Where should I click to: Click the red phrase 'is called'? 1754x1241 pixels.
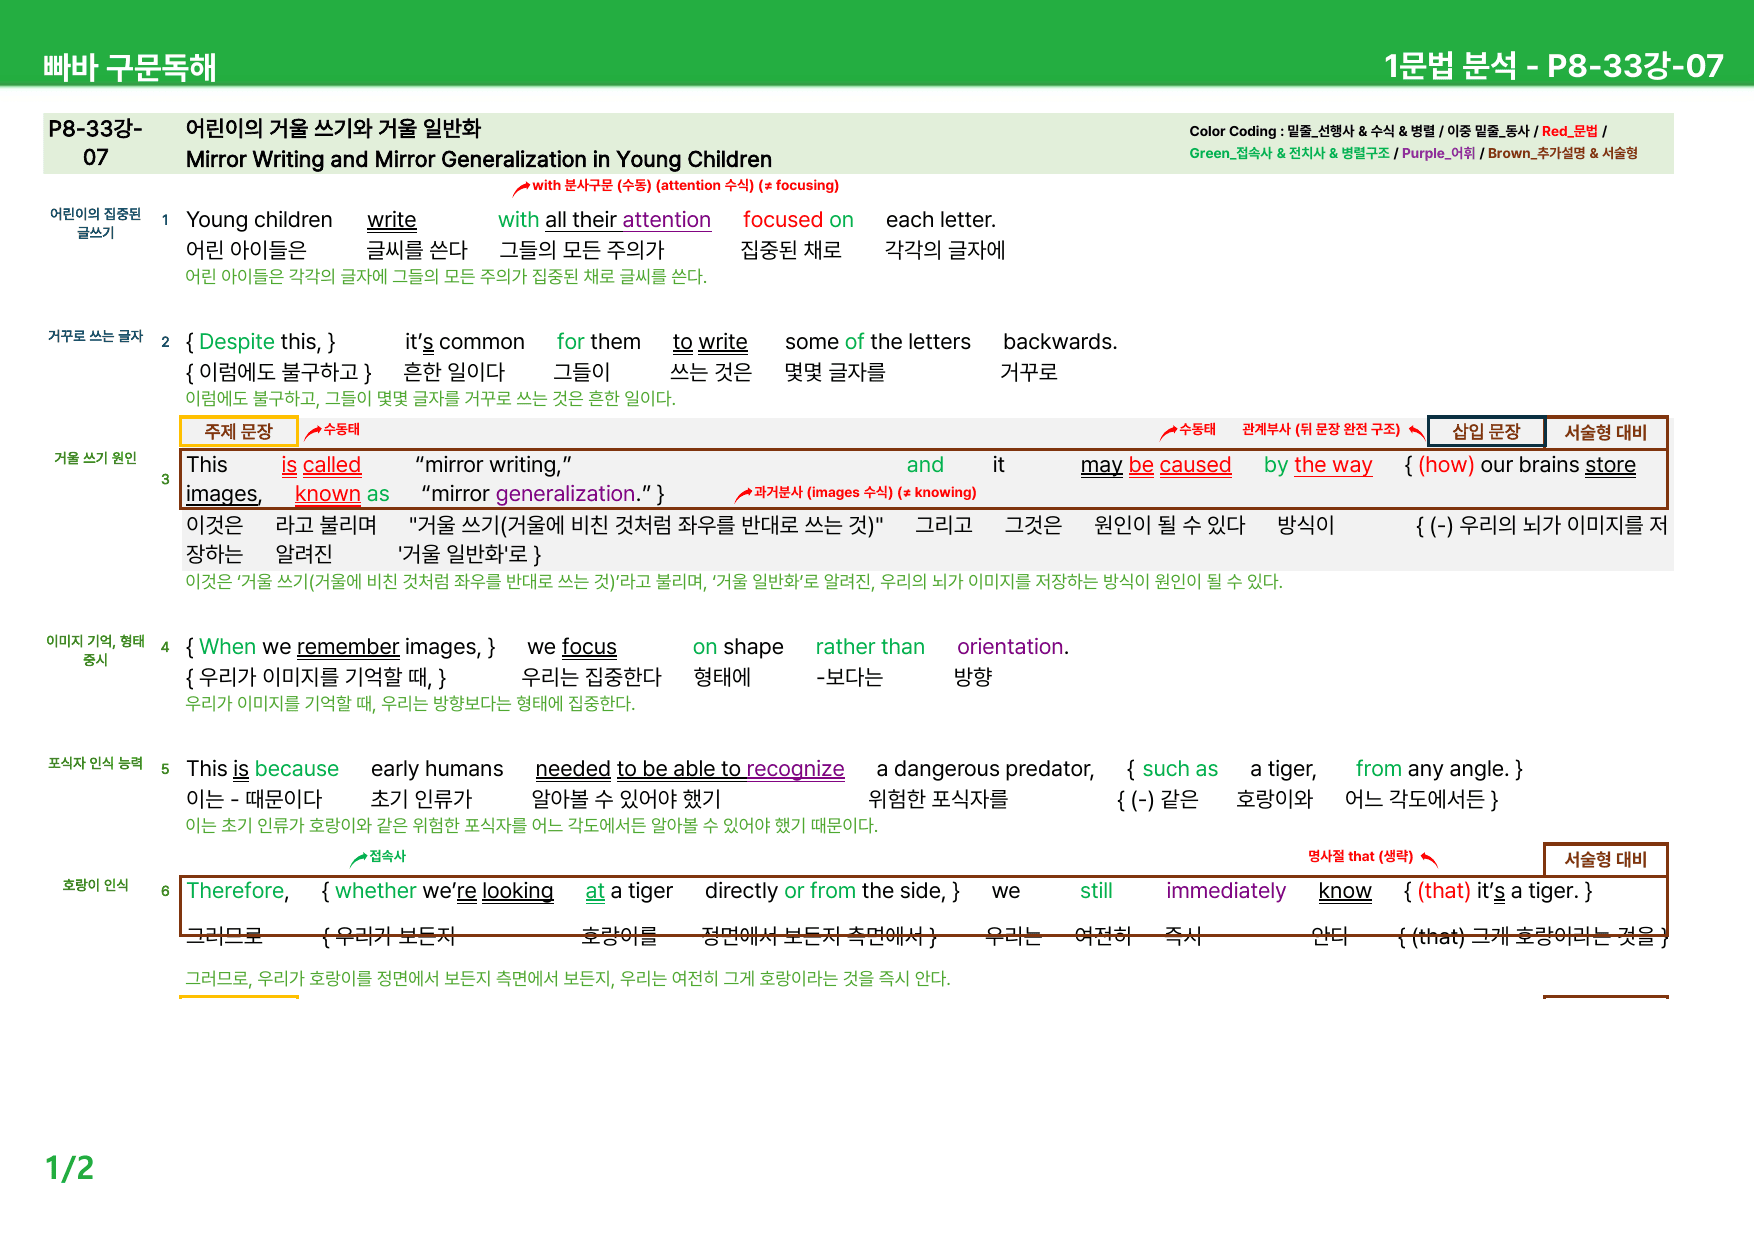[321, 465]
